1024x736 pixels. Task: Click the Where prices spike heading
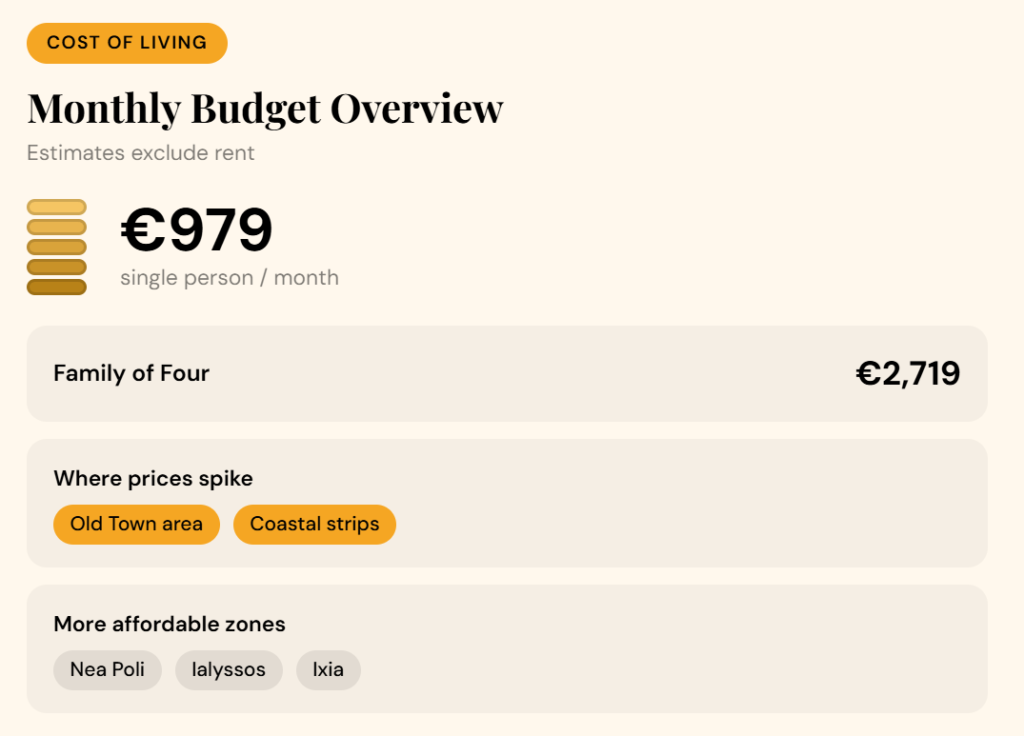click(x=153, y=478)
